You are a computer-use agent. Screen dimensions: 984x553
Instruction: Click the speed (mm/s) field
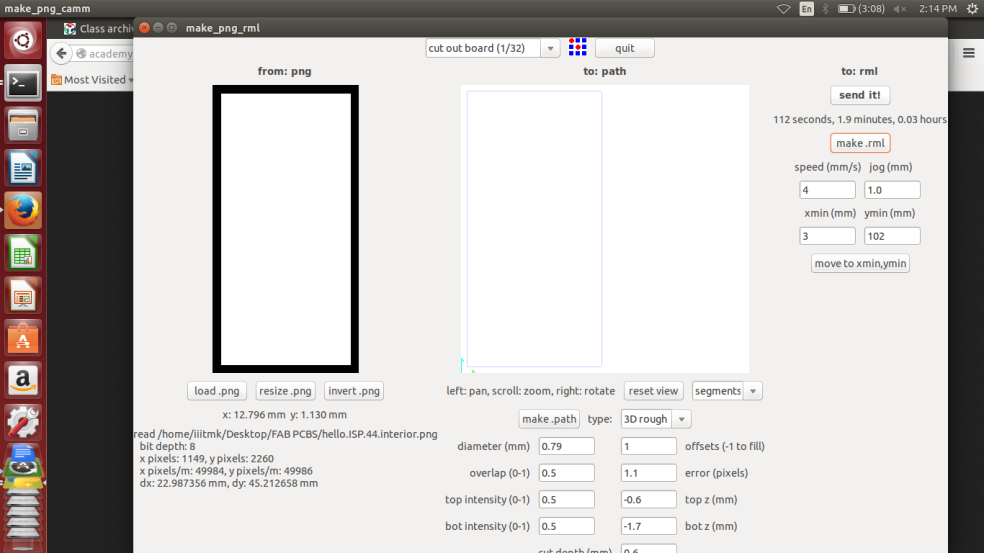827,190
